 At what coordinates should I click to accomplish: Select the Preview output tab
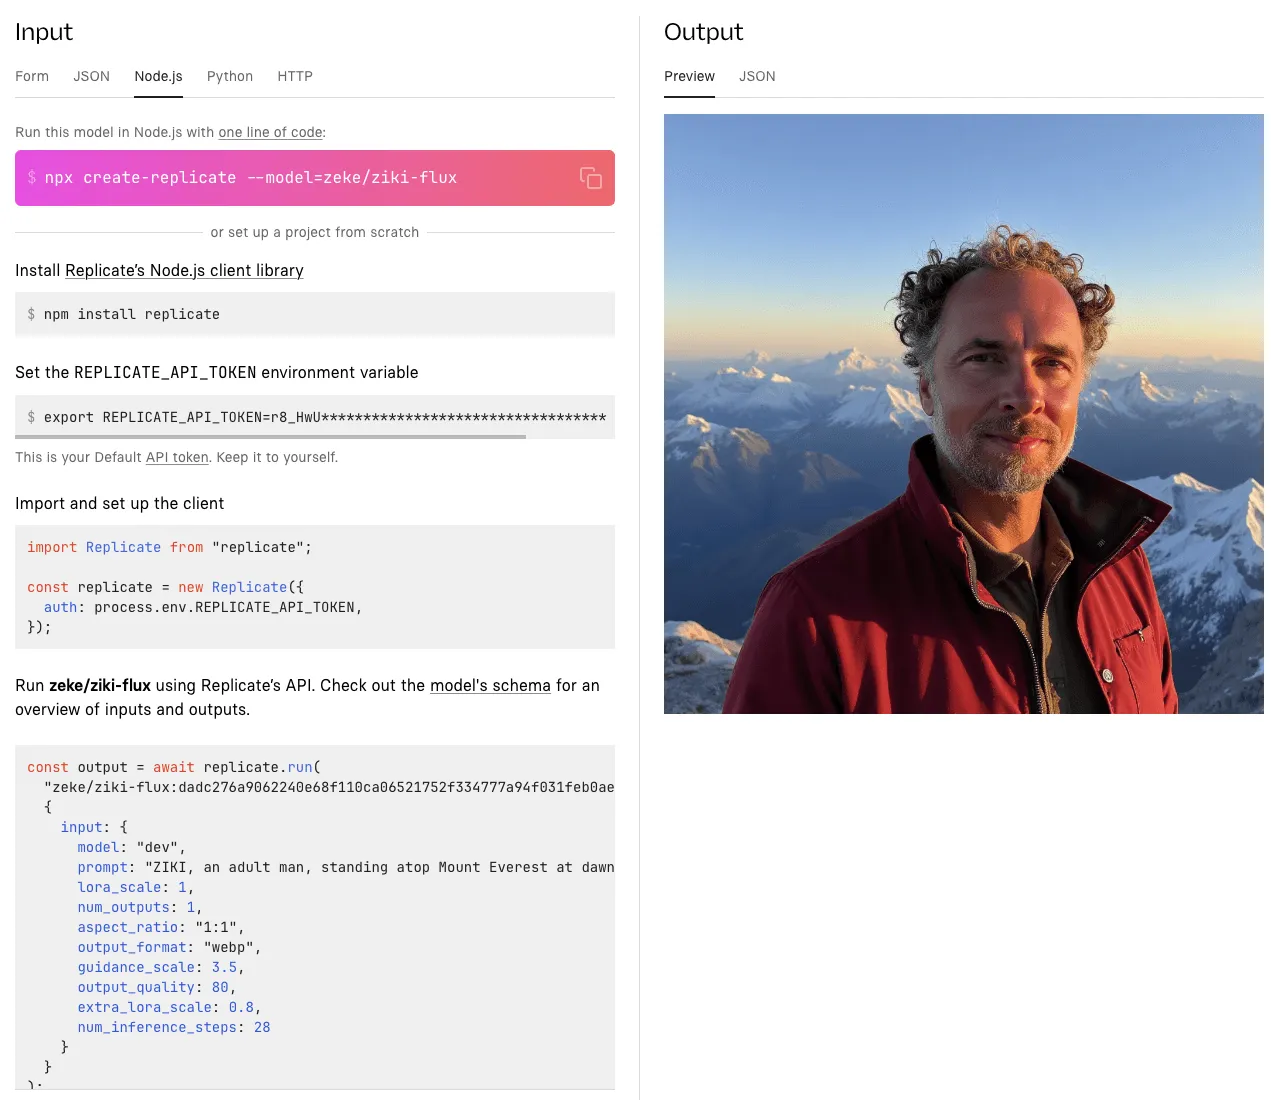689,76
